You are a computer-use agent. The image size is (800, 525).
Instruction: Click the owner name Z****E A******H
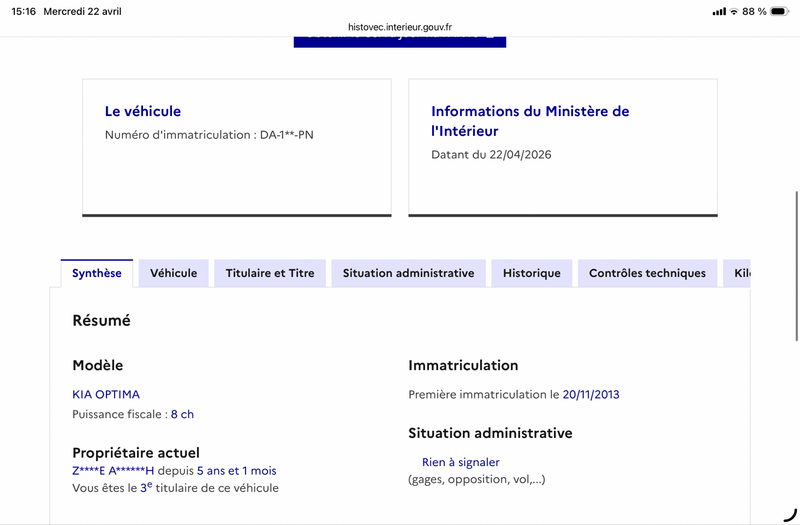113,470
